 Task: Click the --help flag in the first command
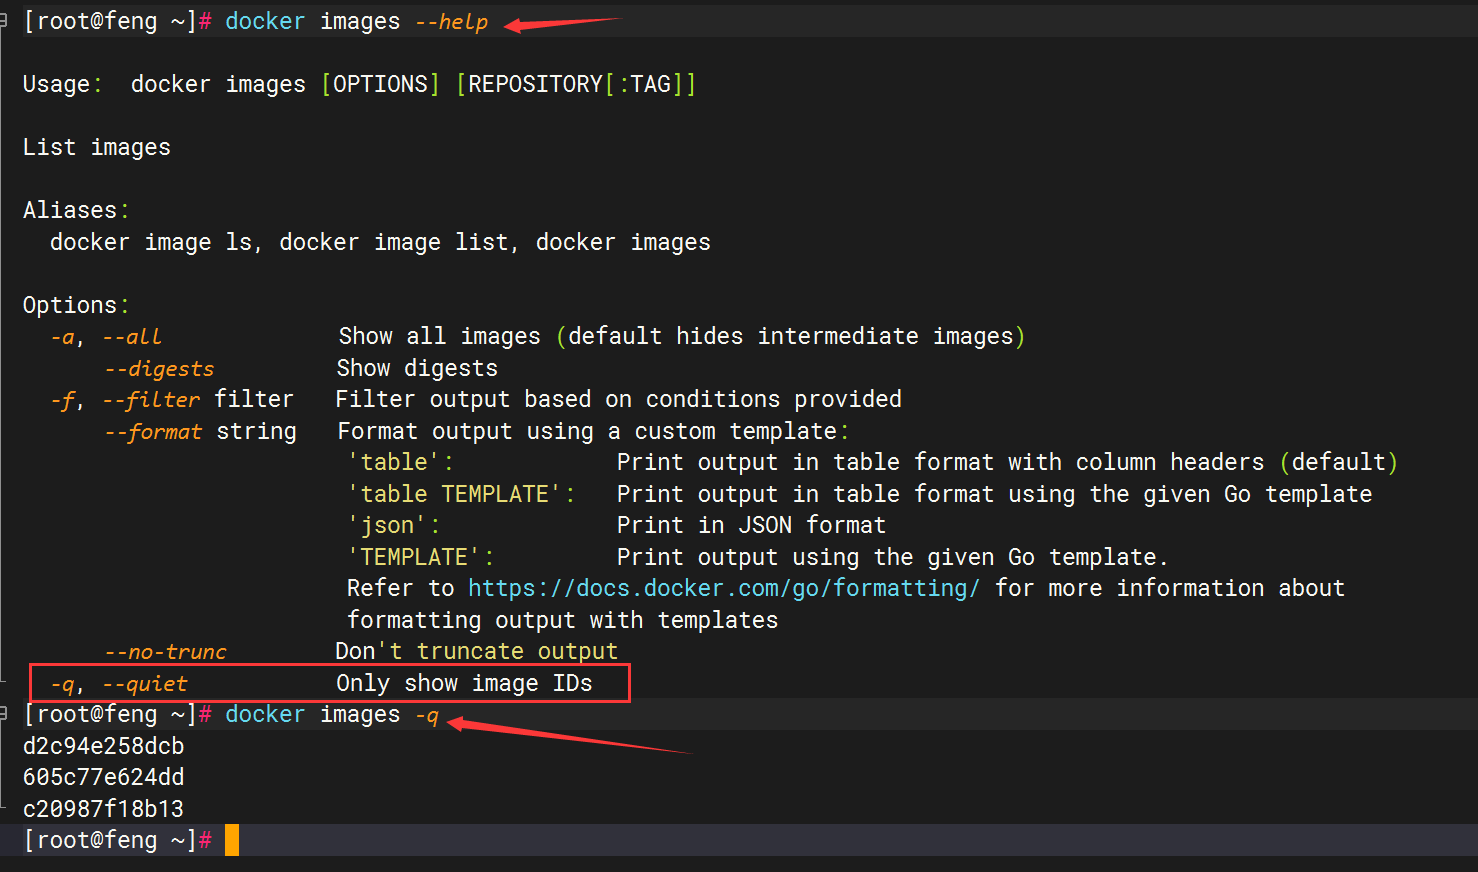pyautogui.click(x=451, y=22)
